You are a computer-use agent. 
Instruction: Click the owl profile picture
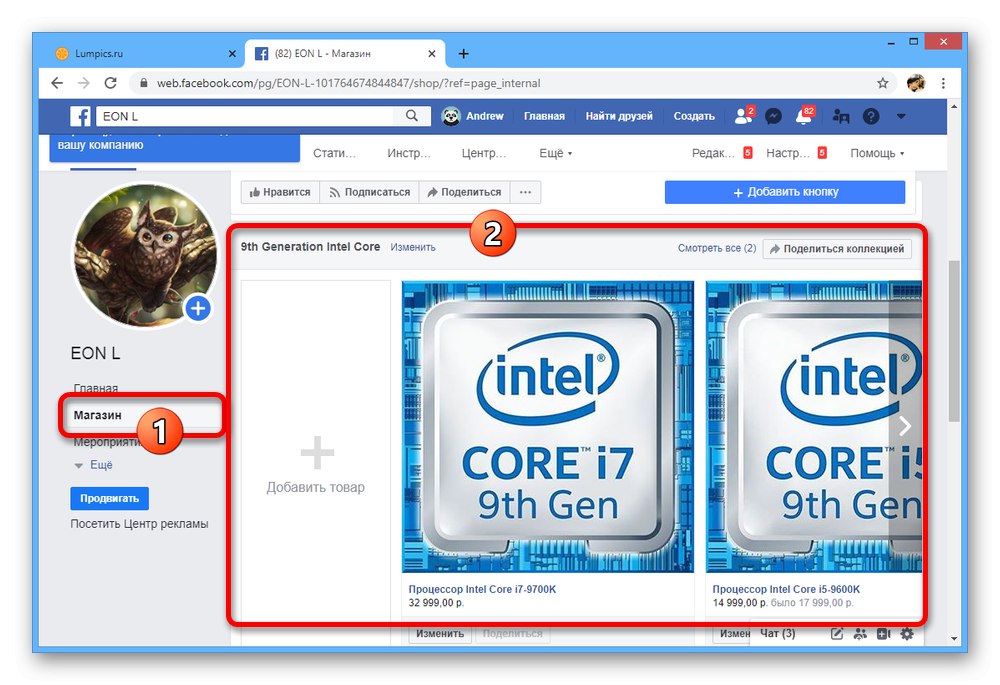click(145, 256)
